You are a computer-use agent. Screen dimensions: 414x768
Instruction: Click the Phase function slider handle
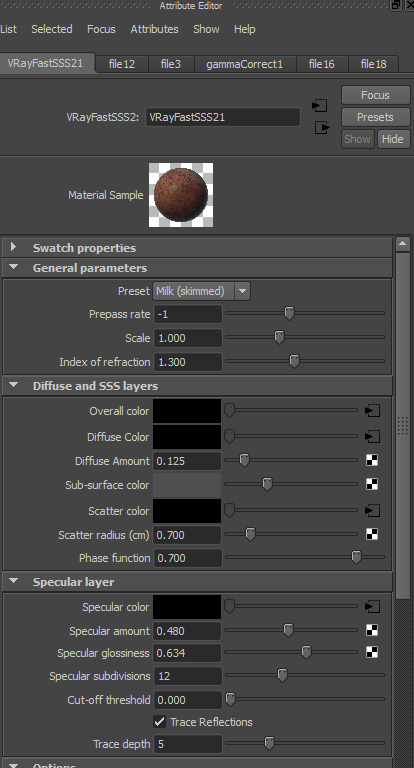(x=356, y=557)
